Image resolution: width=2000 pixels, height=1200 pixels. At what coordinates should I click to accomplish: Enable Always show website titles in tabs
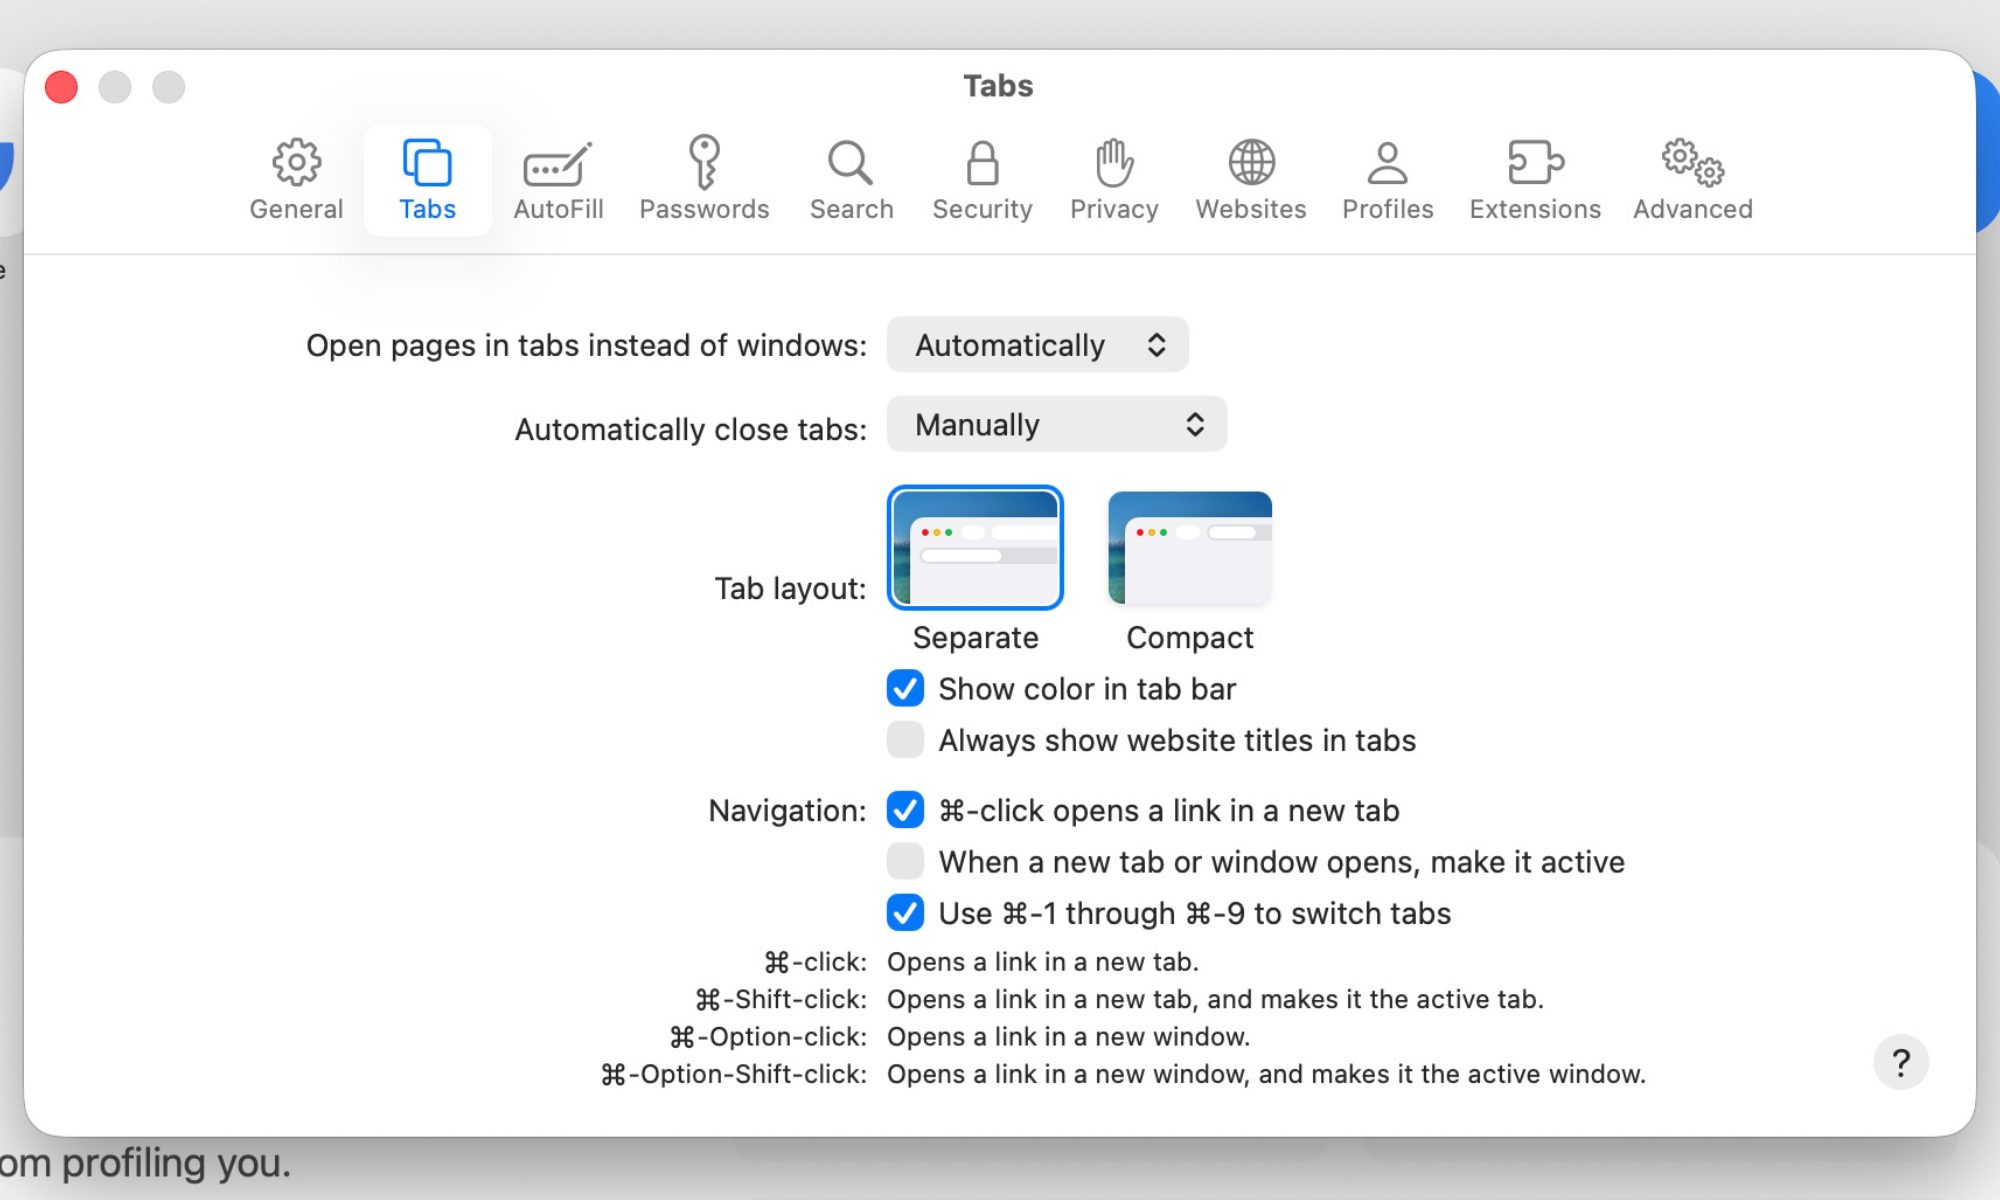[904, 740]
